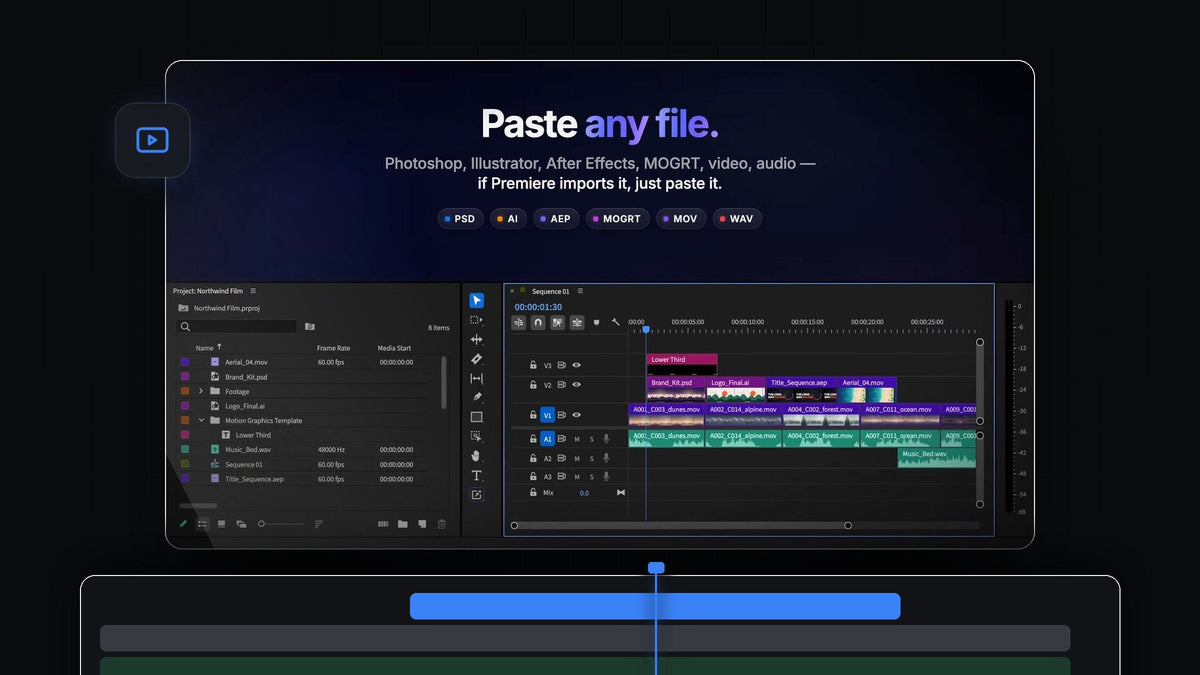Select the Razor tool
This screenshot has height=675, width=1200.
click(477, 359)
